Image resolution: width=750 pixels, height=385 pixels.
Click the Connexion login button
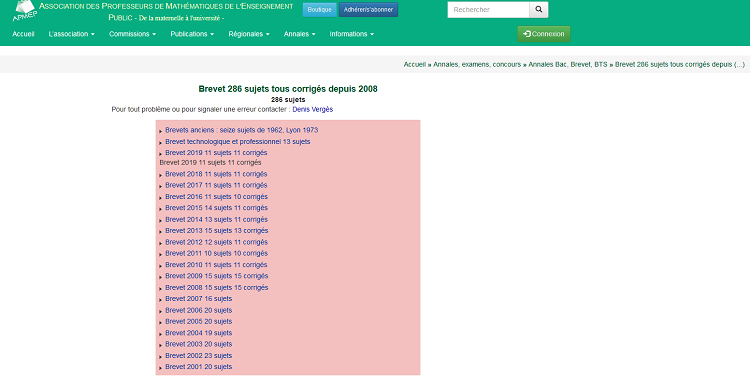(x=543, y=34)
